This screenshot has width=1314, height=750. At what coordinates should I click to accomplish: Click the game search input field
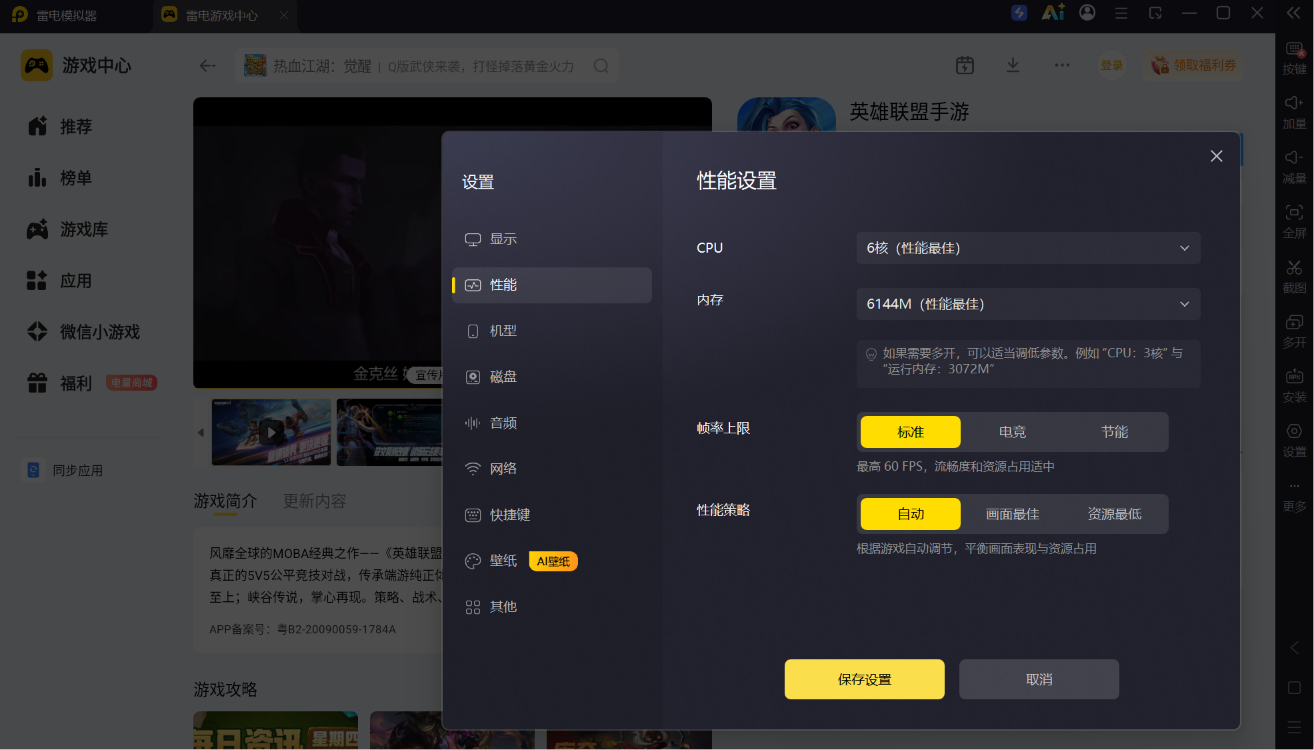(x=427, y=66)
